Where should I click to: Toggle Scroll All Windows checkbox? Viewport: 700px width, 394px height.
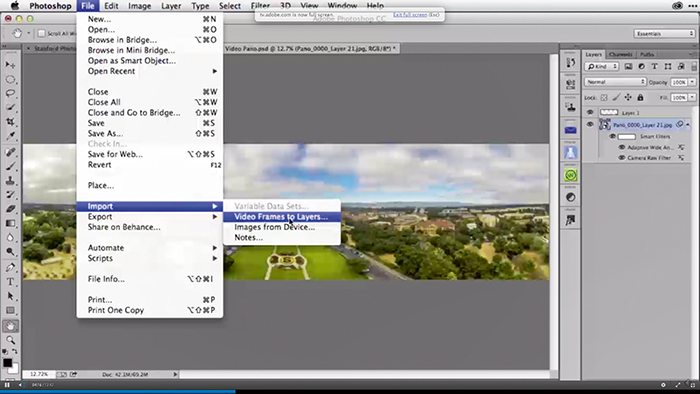(x=42, y=33)
